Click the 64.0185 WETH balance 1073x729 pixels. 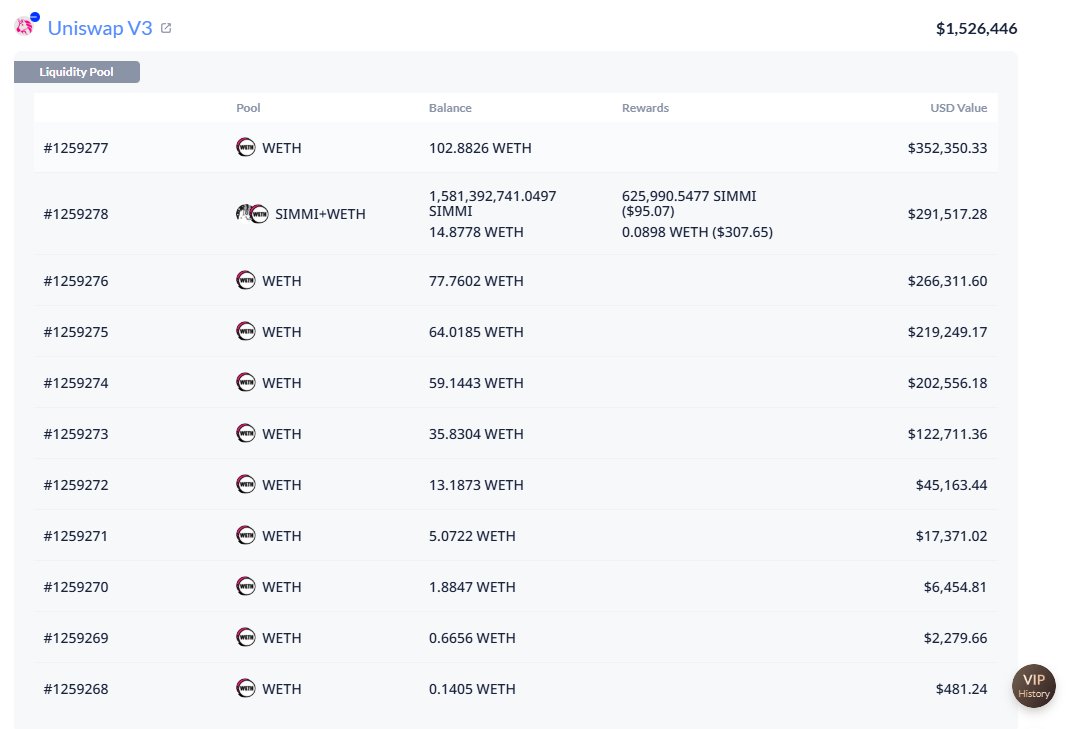pos(476,332)
